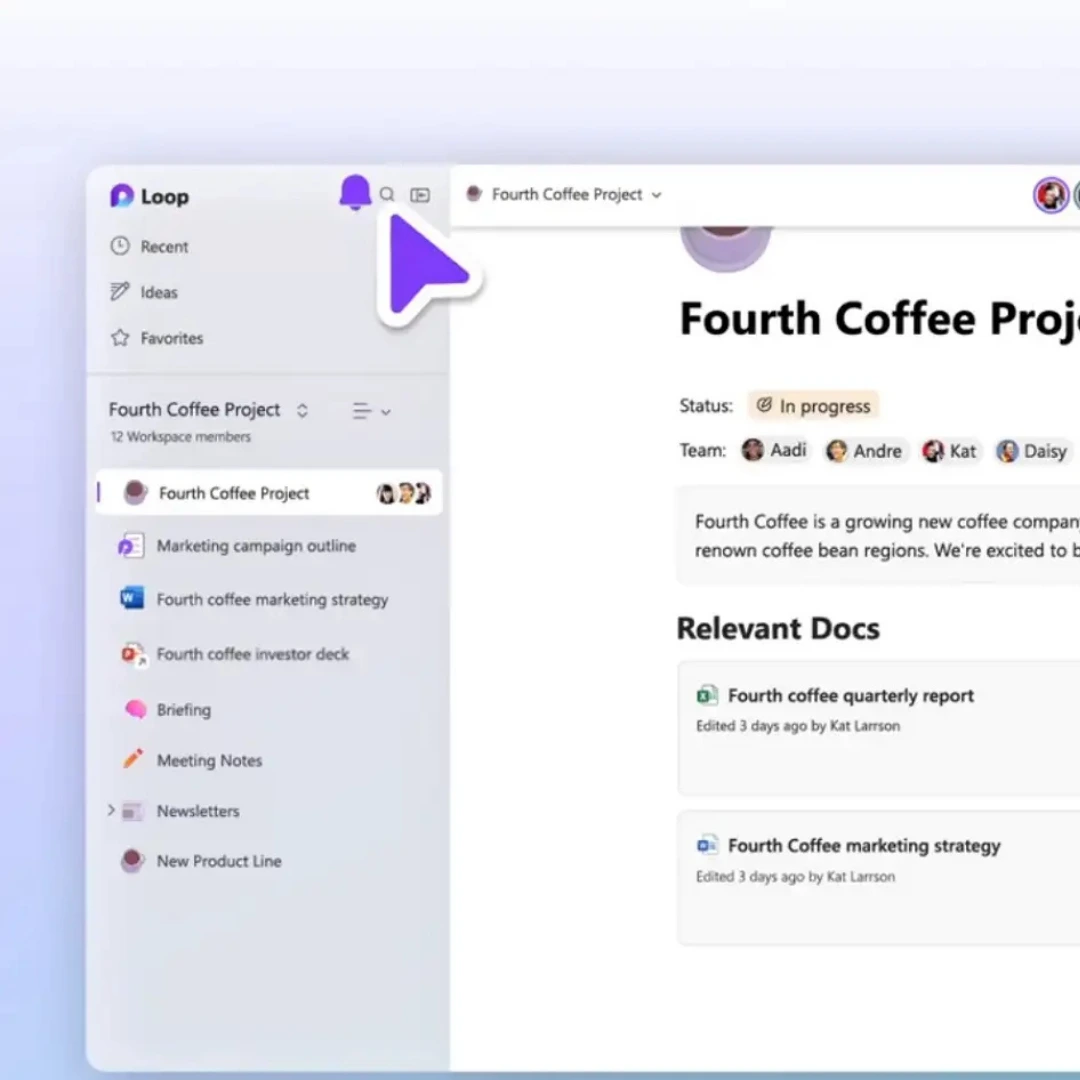Open the Meeting Notes page
Image resolution: width=1080 pixels, height=1080 pixels.
coord(208,761)
